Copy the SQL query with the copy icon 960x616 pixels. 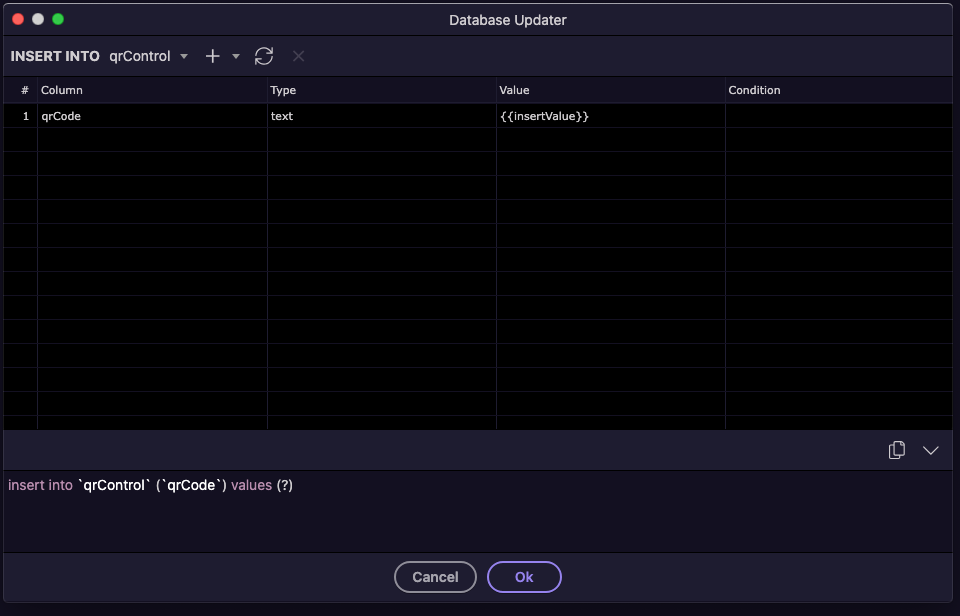897,450
